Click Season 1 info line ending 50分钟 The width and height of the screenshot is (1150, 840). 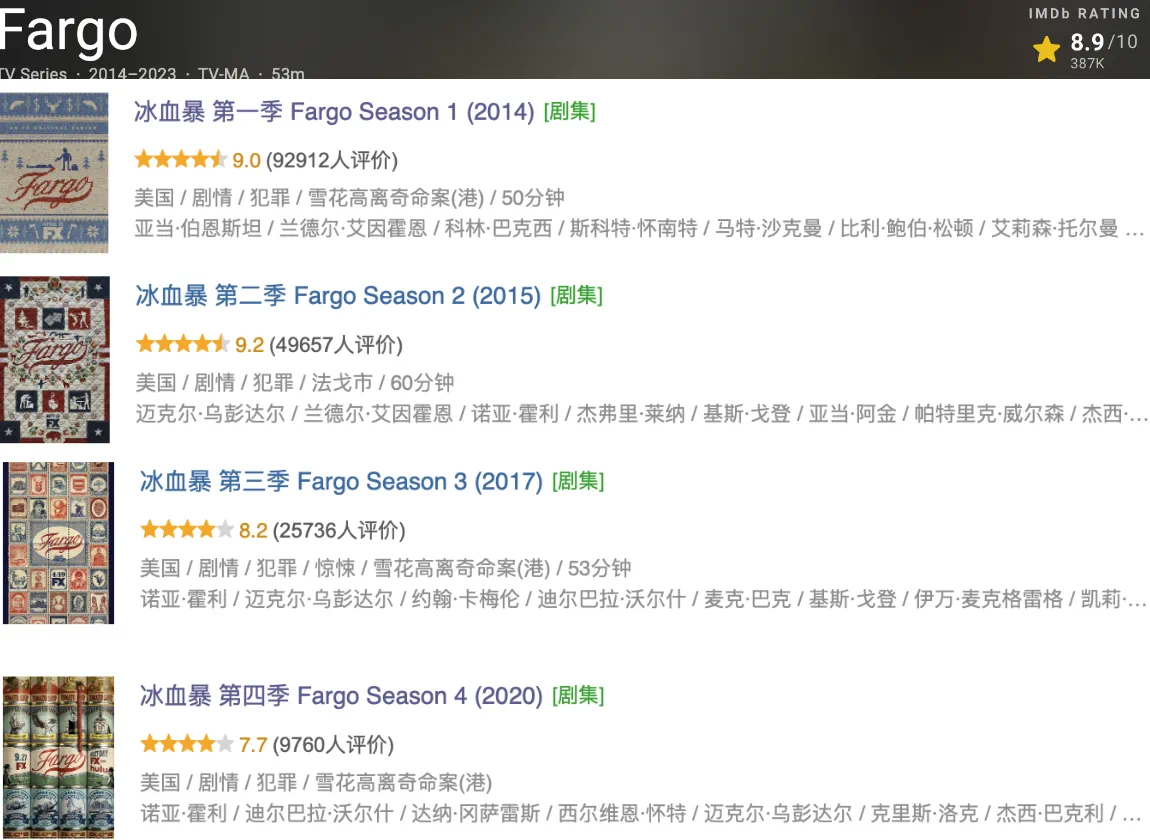pos(349,197)
